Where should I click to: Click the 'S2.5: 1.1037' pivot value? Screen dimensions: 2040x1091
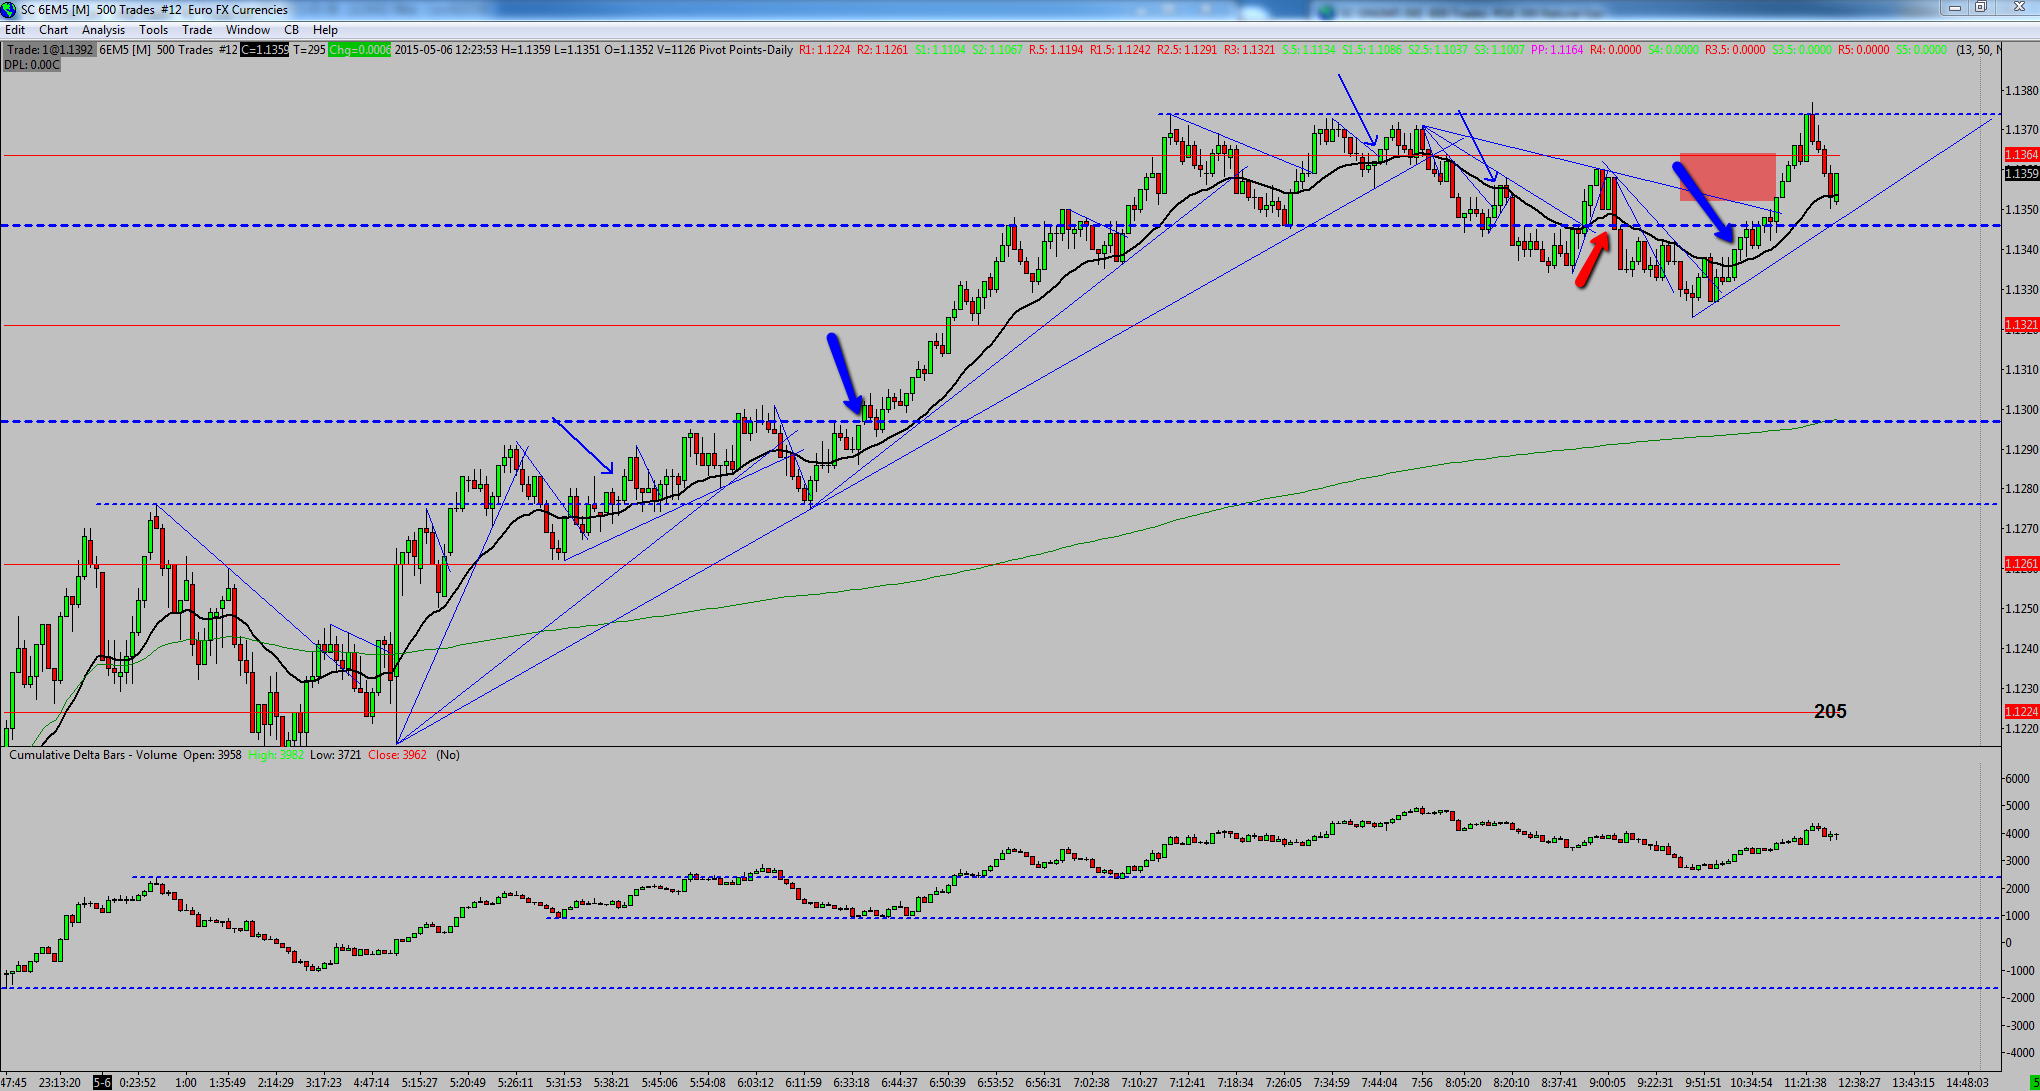coord(1438,50)
